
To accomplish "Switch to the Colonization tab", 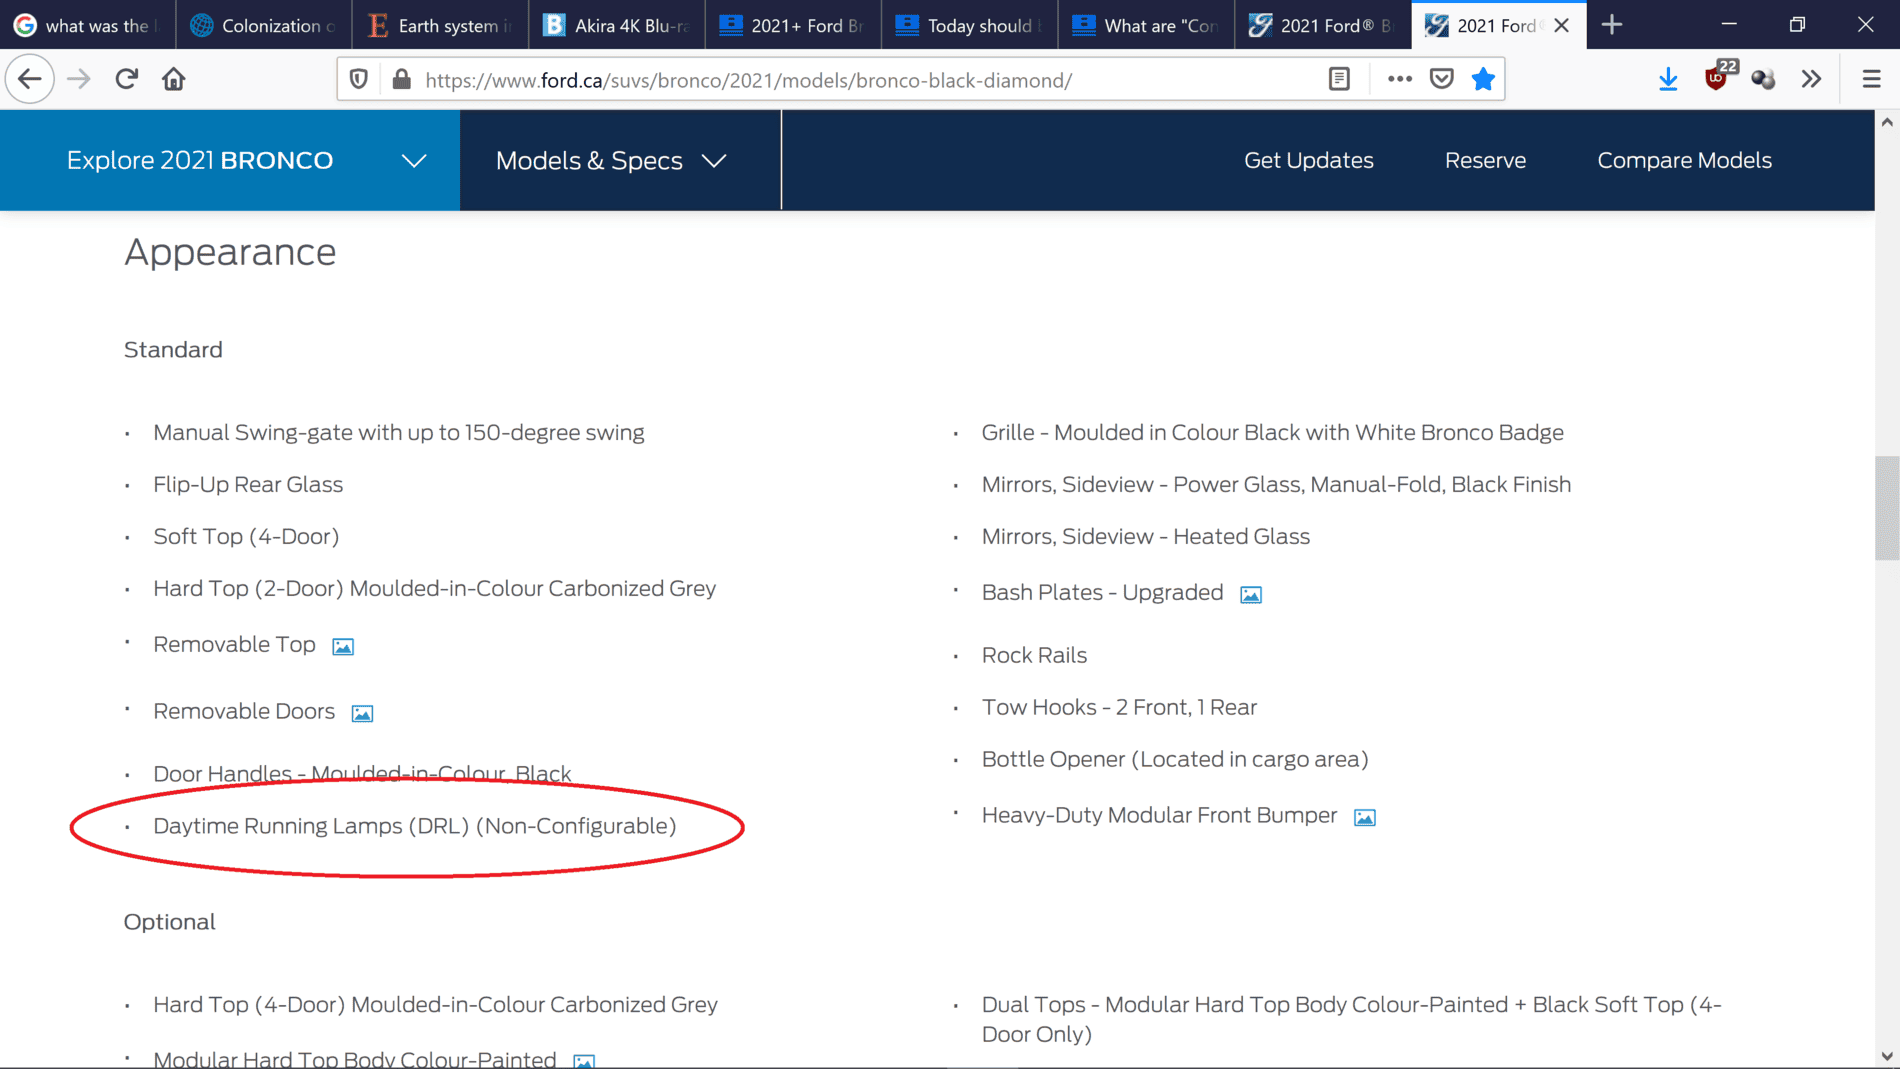I will (264, 25).
